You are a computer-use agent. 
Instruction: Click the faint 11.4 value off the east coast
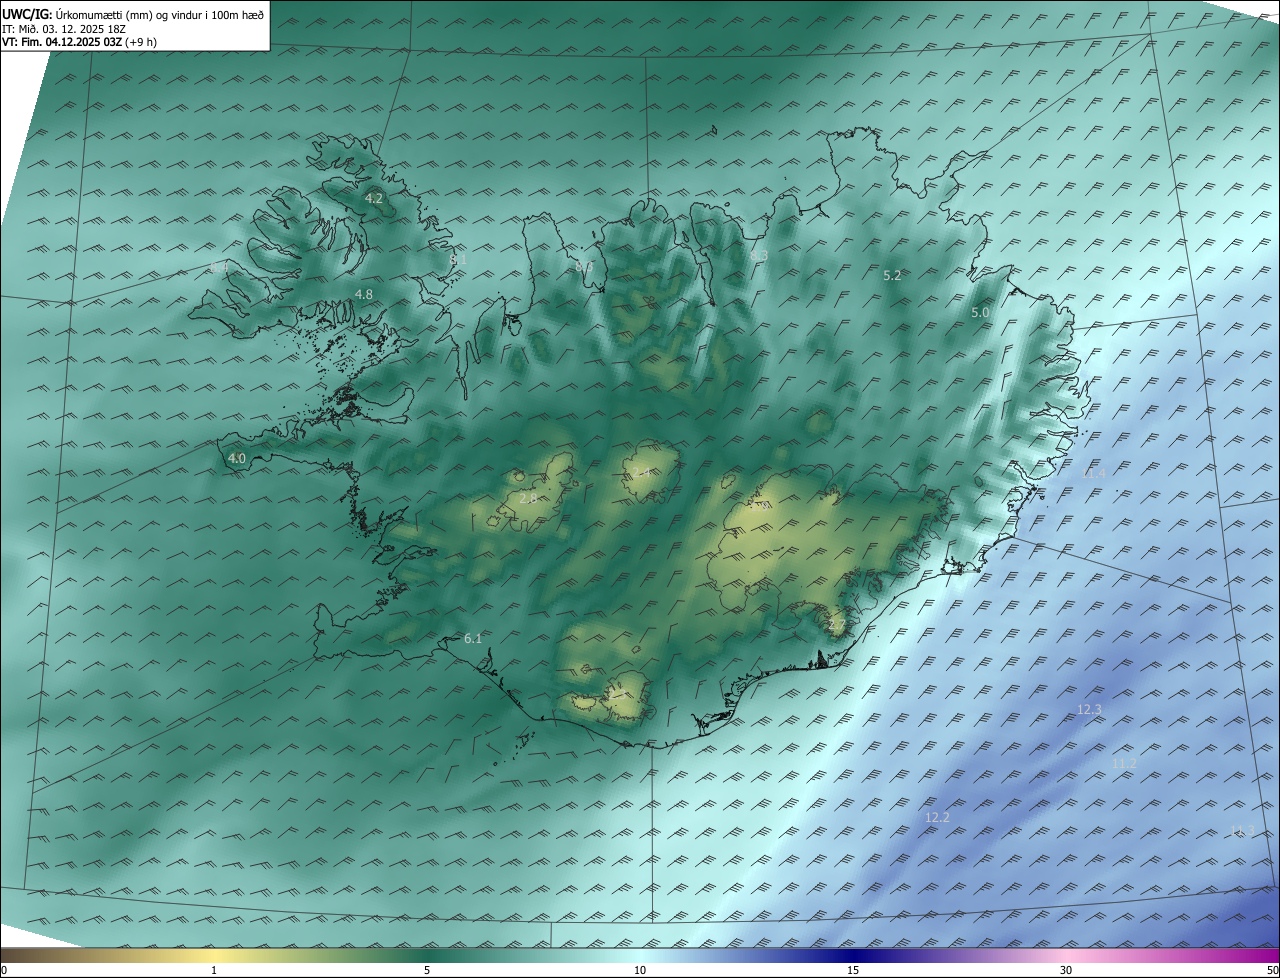coord(1094,473)
